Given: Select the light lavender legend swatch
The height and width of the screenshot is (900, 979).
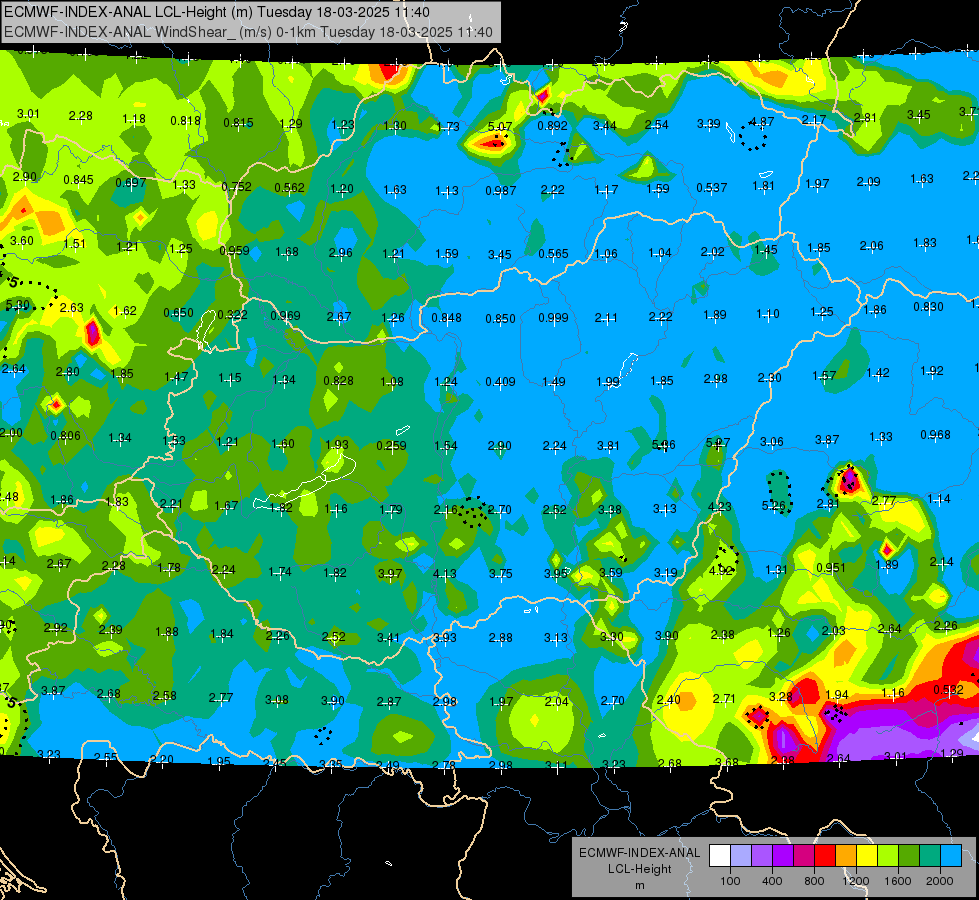Looking at the screenshot, I should 741,856.
